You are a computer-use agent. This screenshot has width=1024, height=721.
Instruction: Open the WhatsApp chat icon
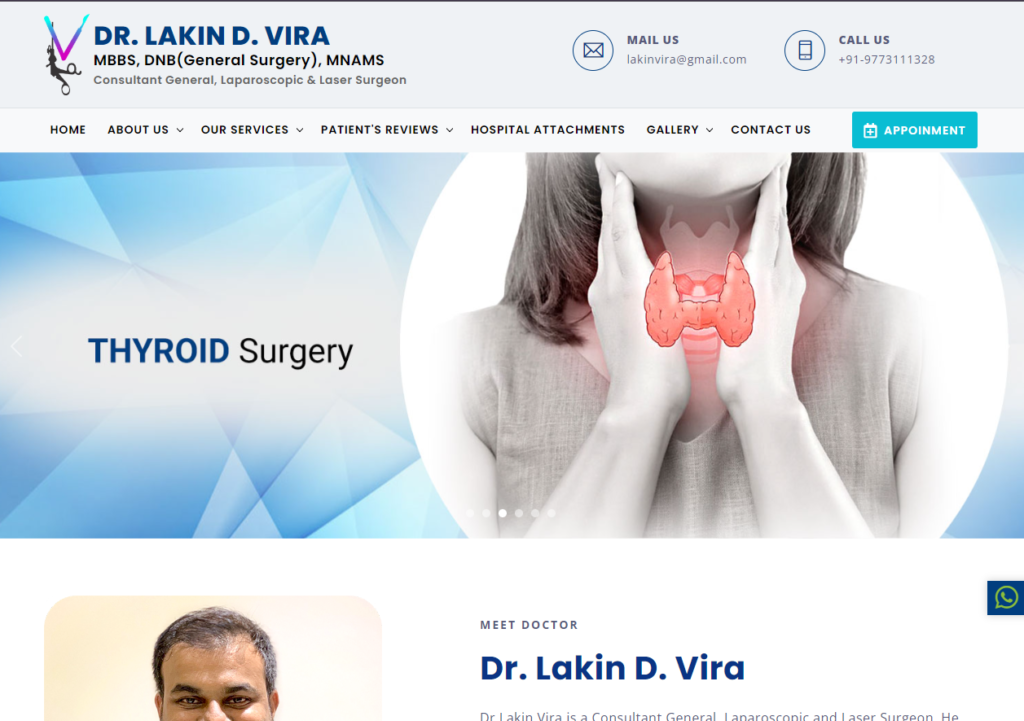[x=1006, y=598]
